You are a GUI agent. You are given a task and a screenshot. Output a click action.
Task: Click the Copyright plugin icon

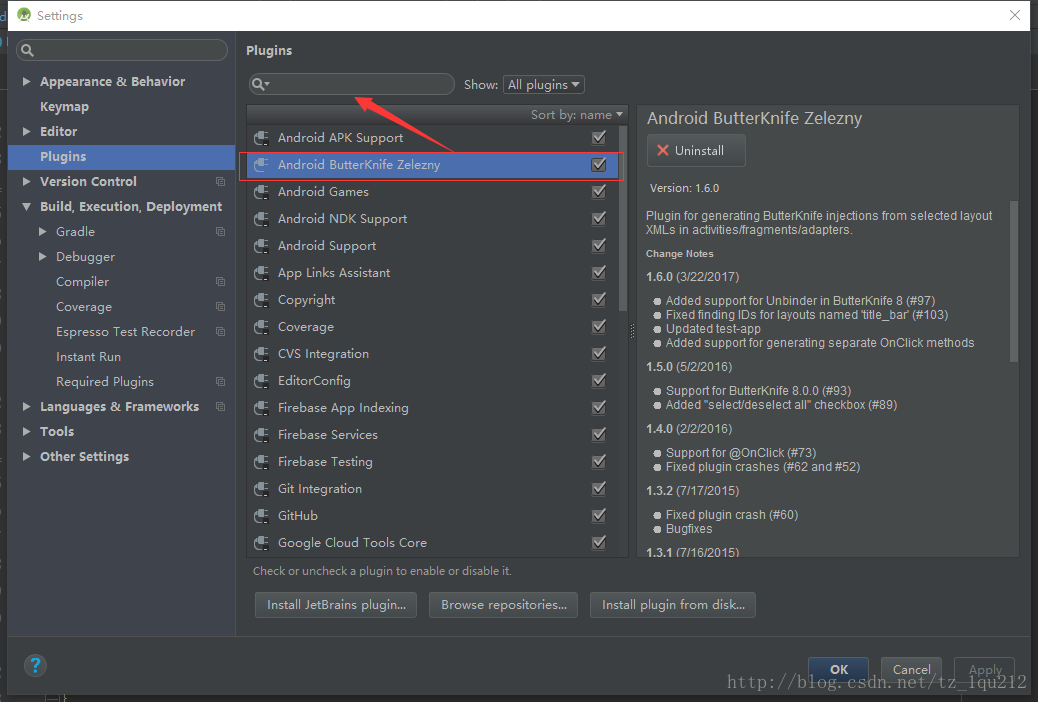261,300
